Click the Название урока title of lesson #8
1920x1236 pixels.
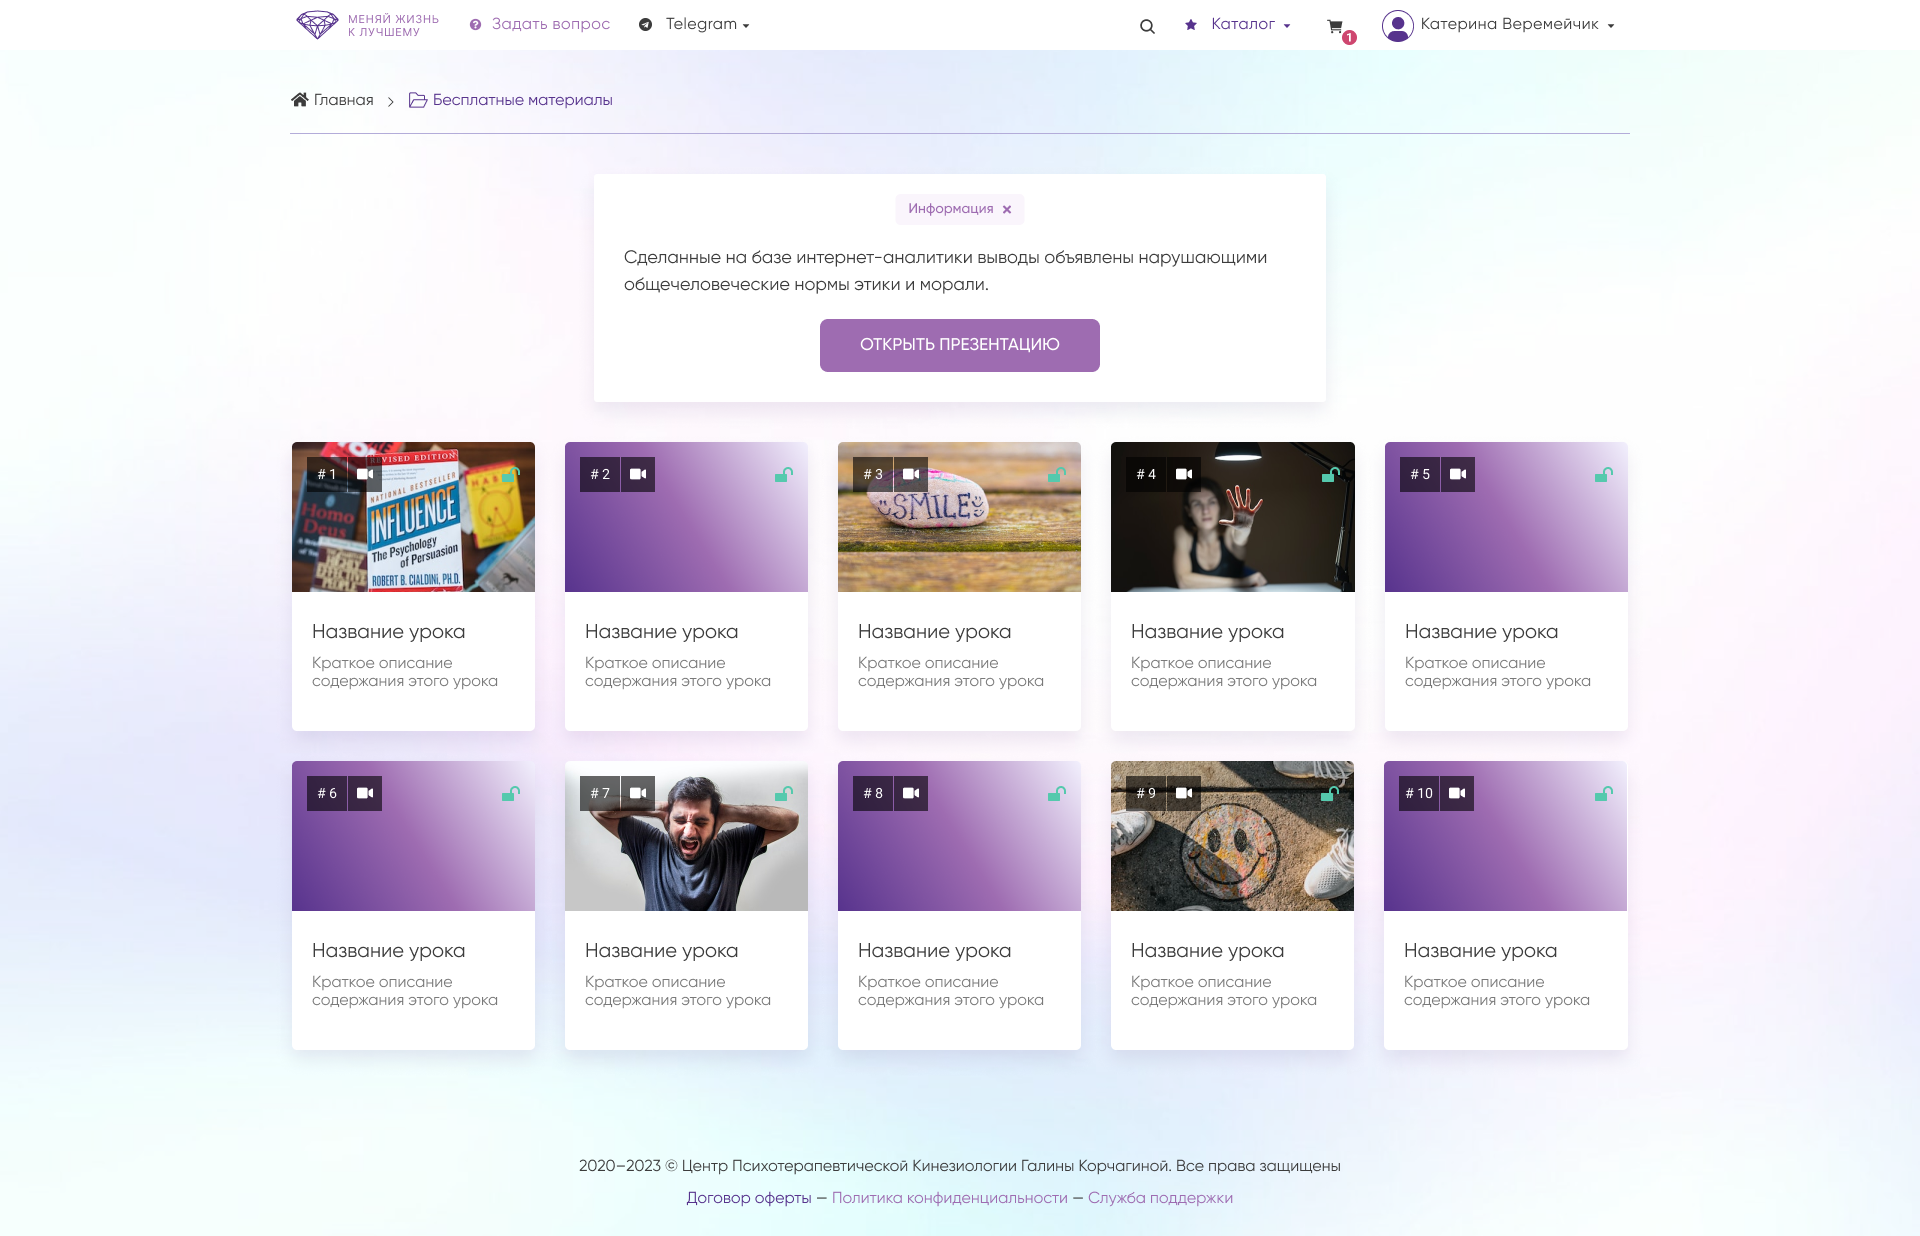[x=934, y=951]
